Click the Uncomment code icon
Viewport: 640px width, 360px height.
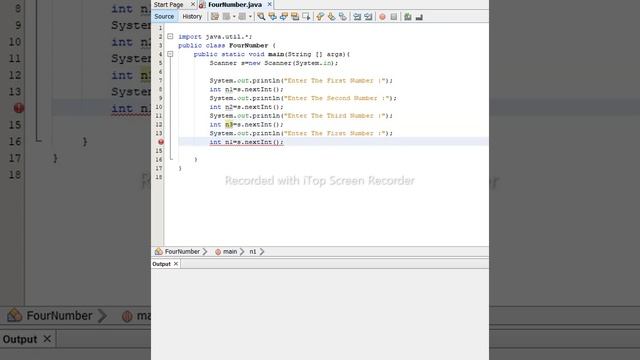pyautogui.click(x=419, y=17)
